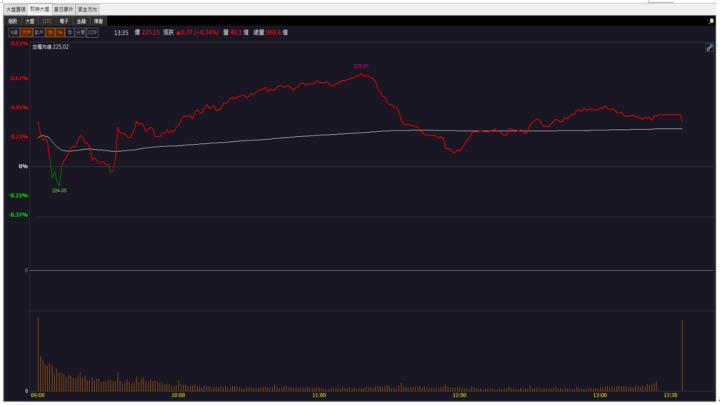Open the first tab in the top tab bar
The image size is (720, 405).
(x=15, y=8)
